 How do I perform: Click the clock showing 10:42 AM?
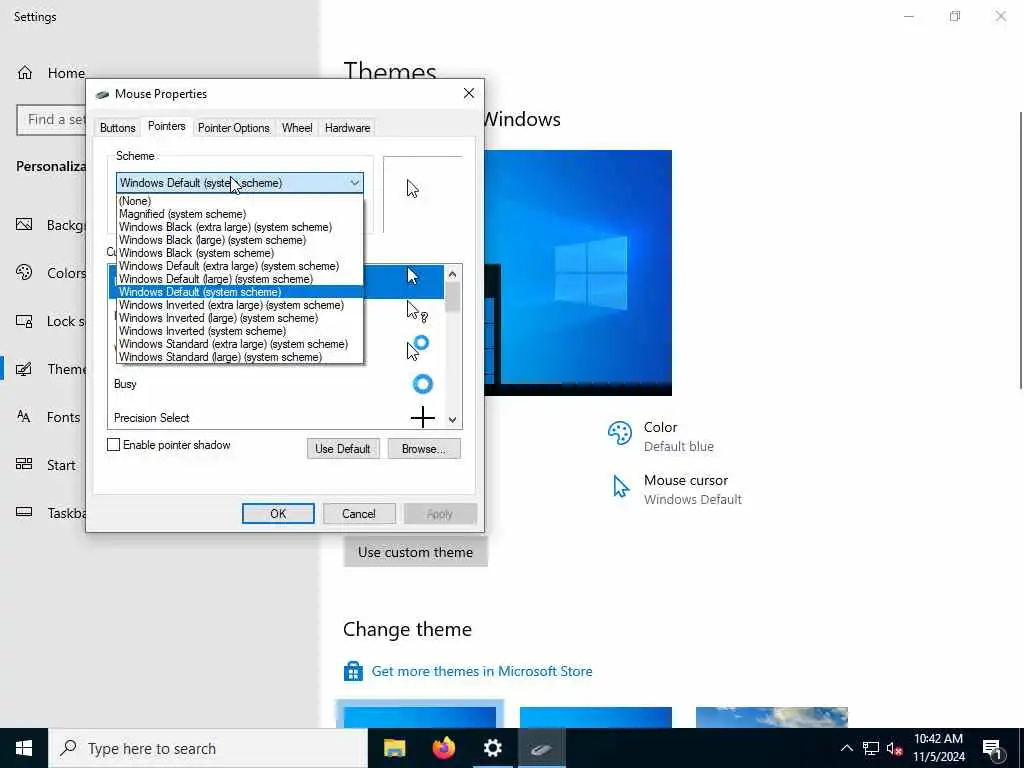(938, 739)
